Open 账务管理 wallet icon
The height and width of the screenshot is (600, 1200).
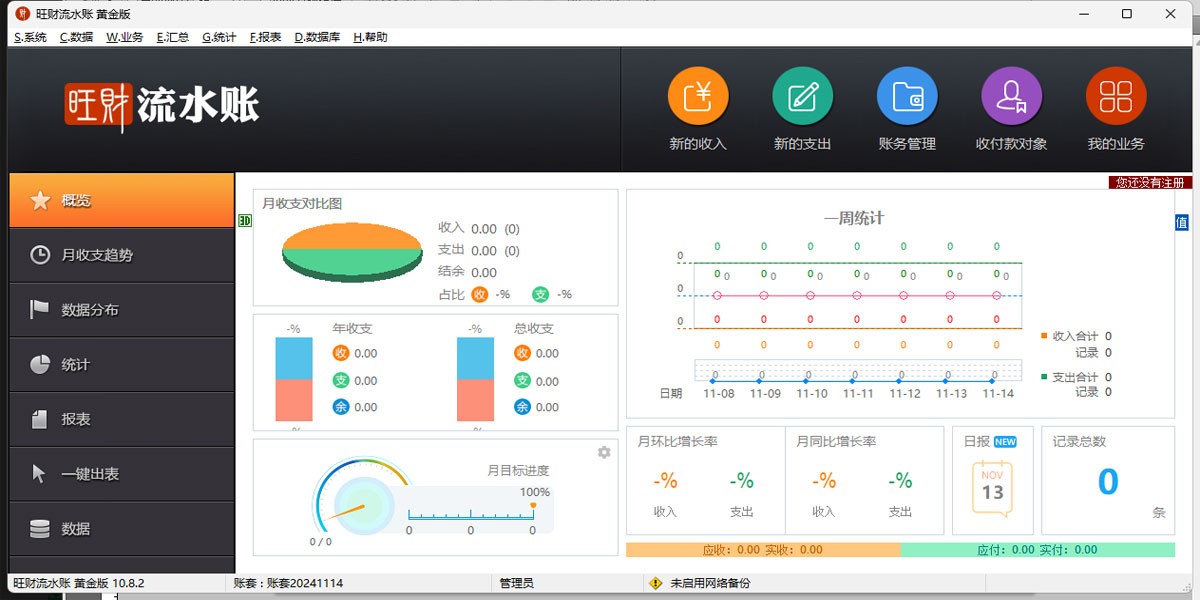pyautogui.click(x=907, y=97)
